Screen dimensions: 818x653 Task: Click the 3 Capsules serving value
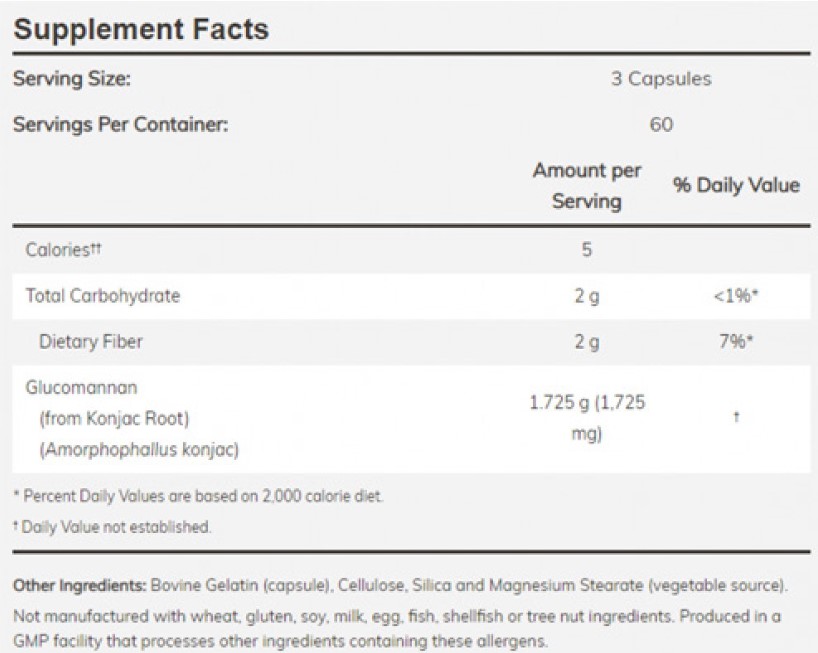661,79
